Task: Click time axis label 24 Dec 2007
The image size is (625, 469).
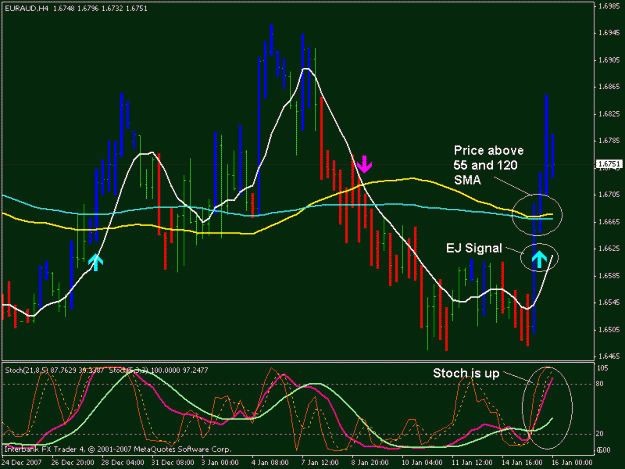Action: point(22,463)
